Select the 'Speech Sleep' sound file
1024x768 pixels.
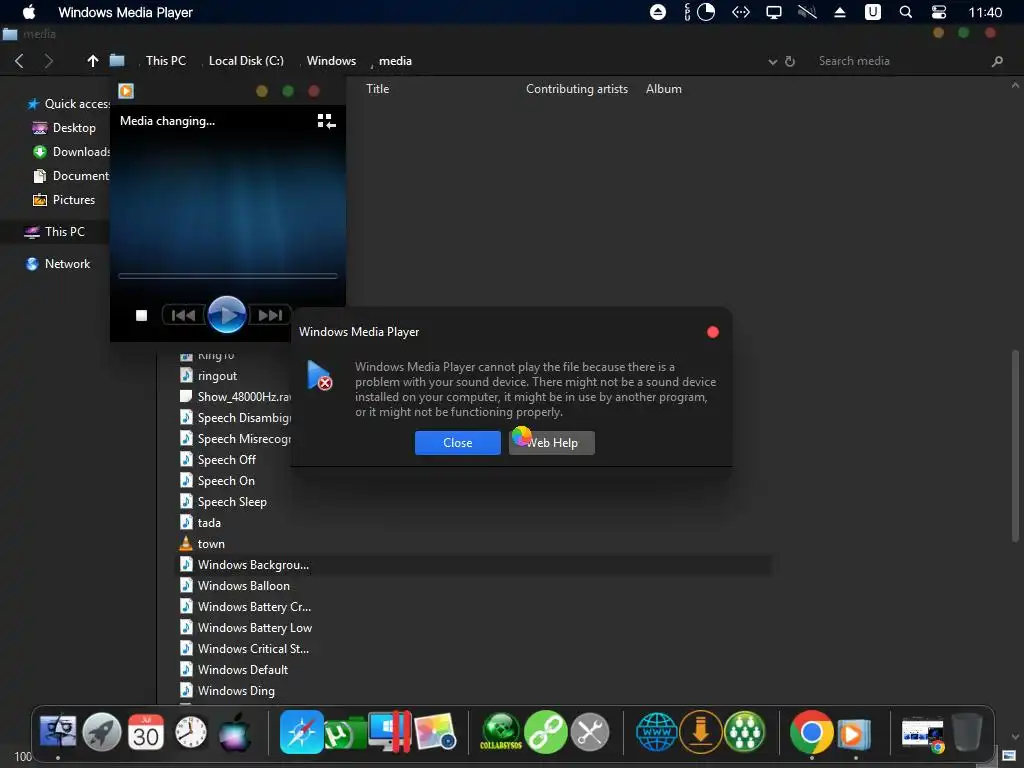coord(223,502)
